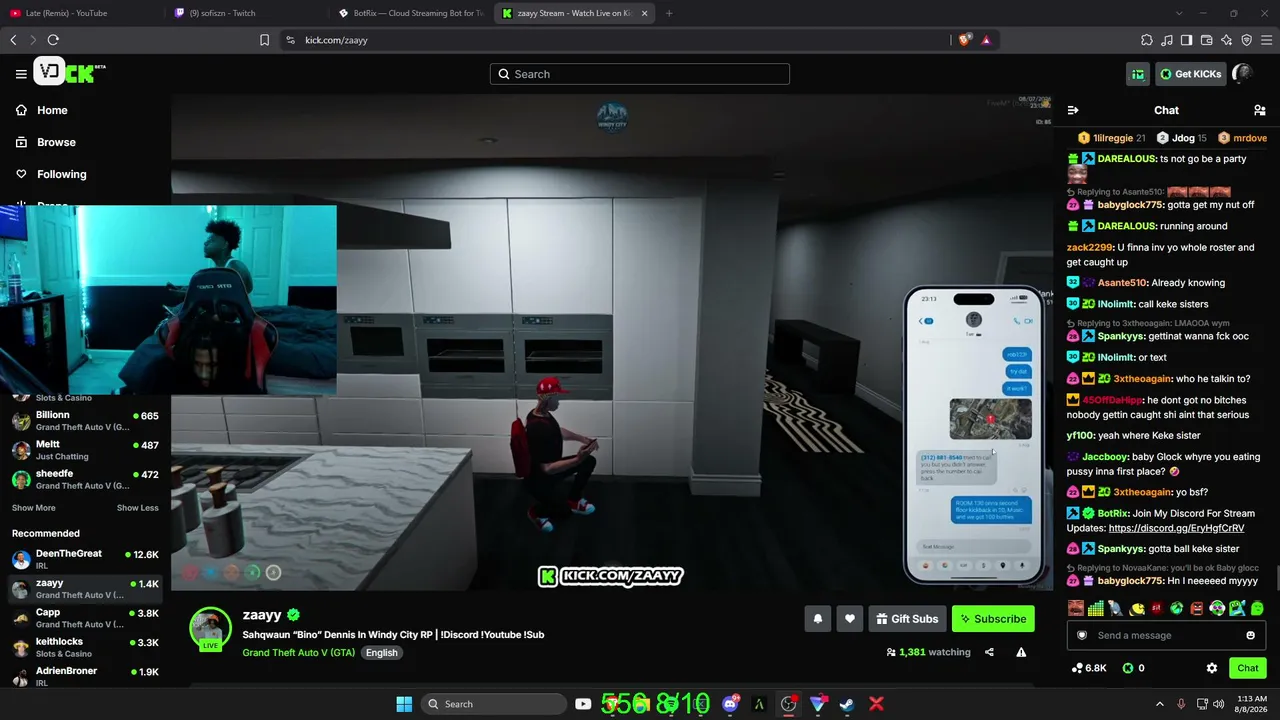
Task: Close the zaayy Stream tab
Action: pyautogui.click(x=644, y=13)
